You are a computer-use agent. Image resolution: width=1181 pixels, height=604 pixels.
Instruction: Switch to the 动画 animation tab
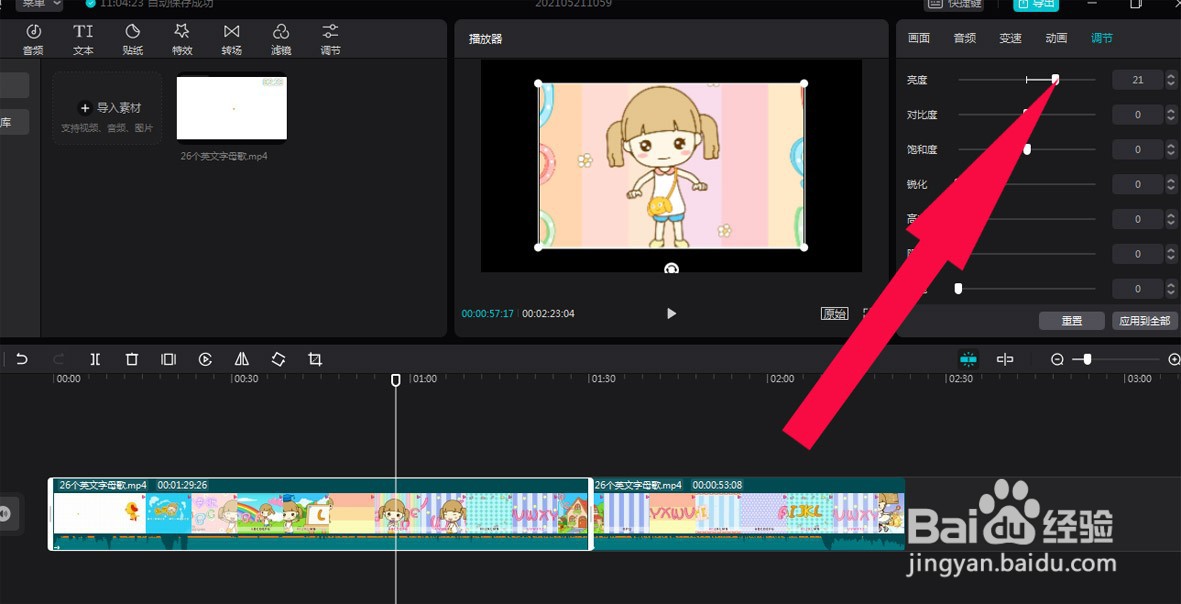1056,38
